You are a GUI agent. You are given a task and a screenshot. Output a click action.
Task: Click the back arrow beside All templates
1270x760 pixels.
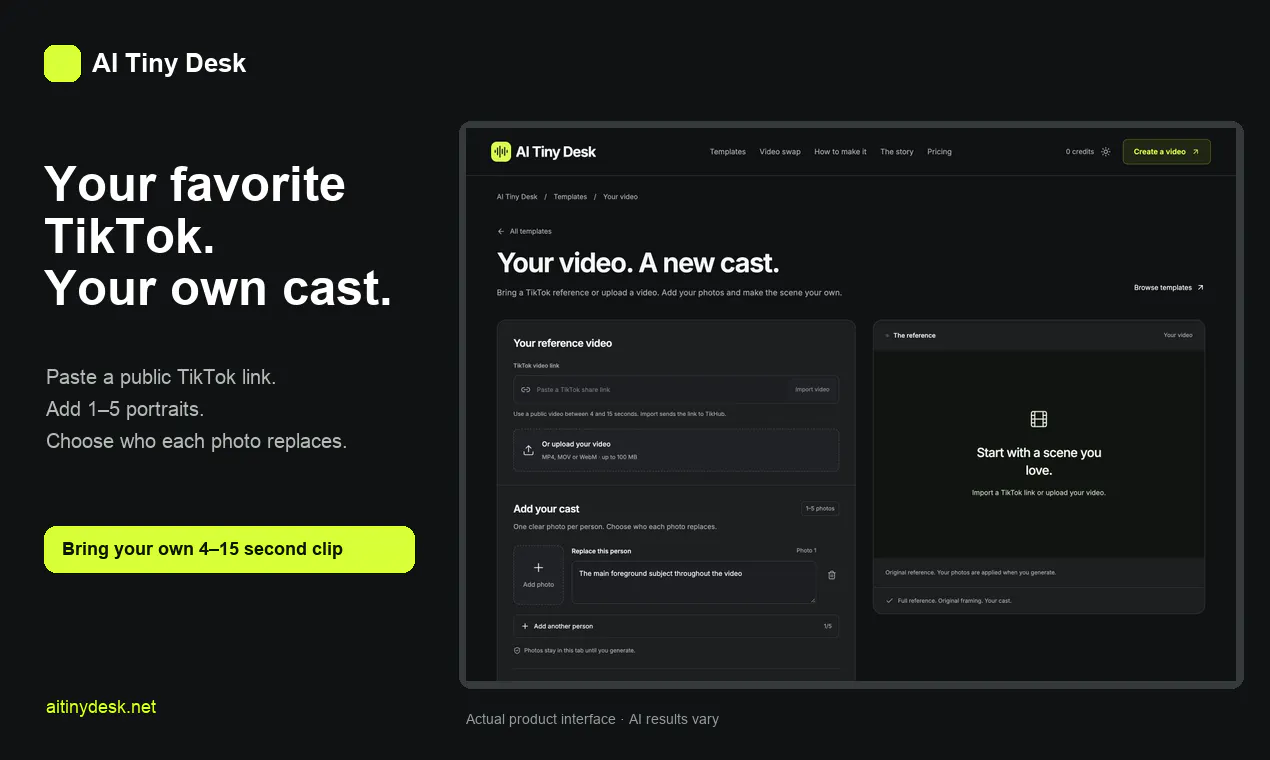coord(501,231)
